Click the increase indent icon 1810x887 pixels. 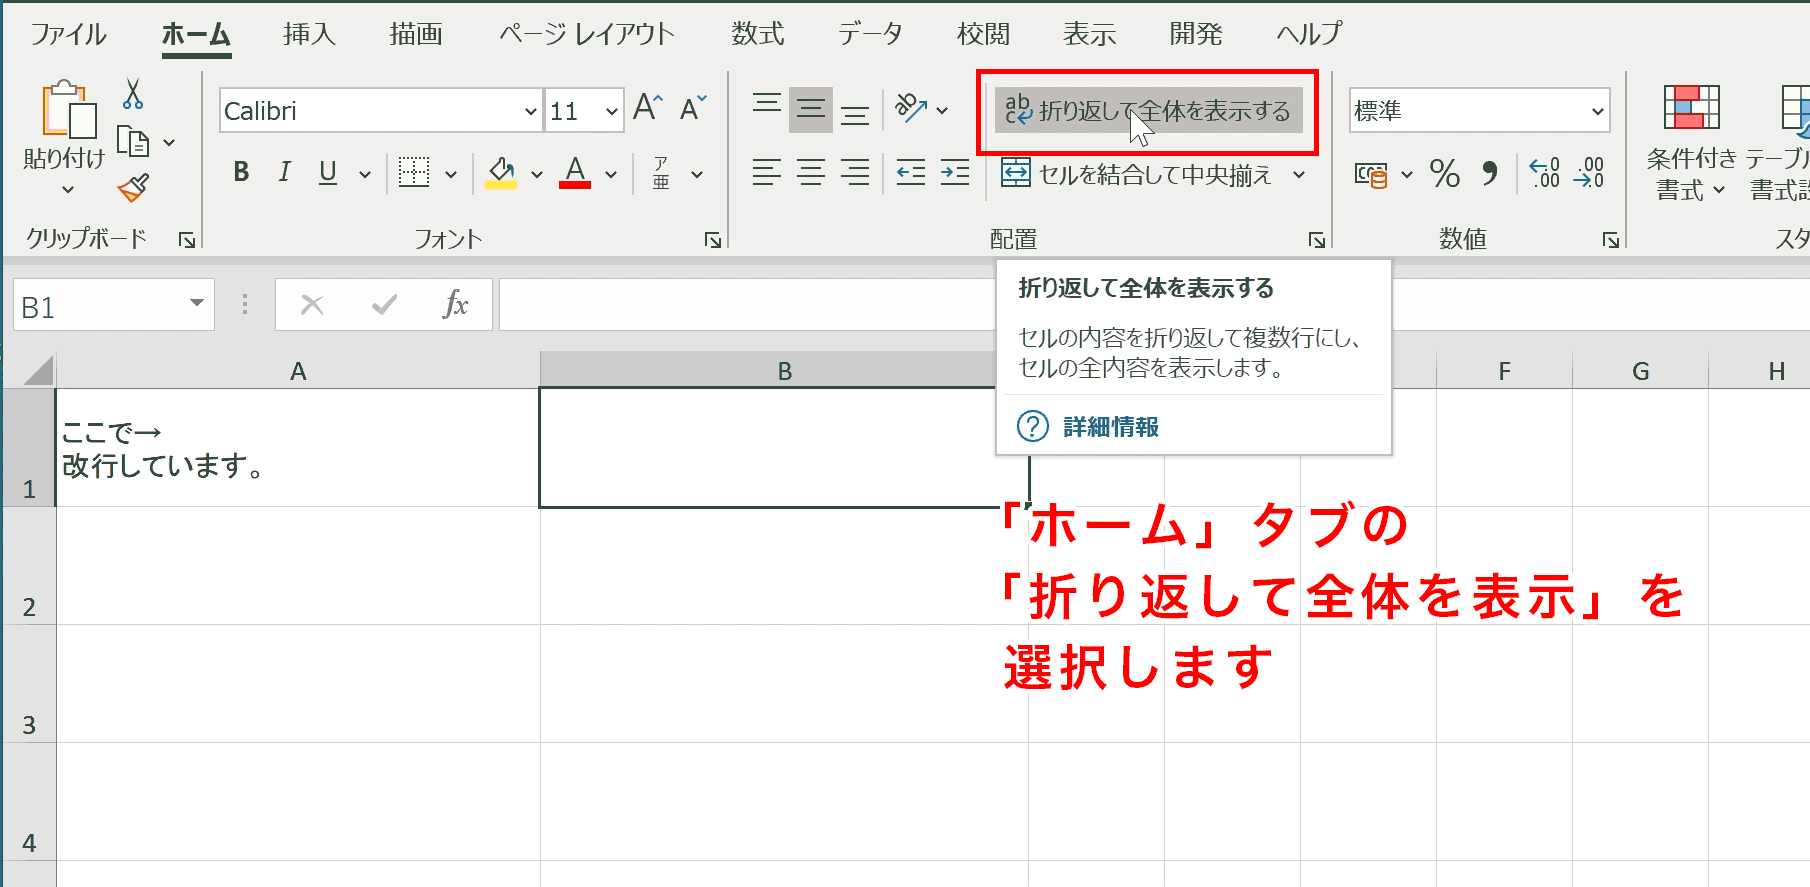pos(955,173)
